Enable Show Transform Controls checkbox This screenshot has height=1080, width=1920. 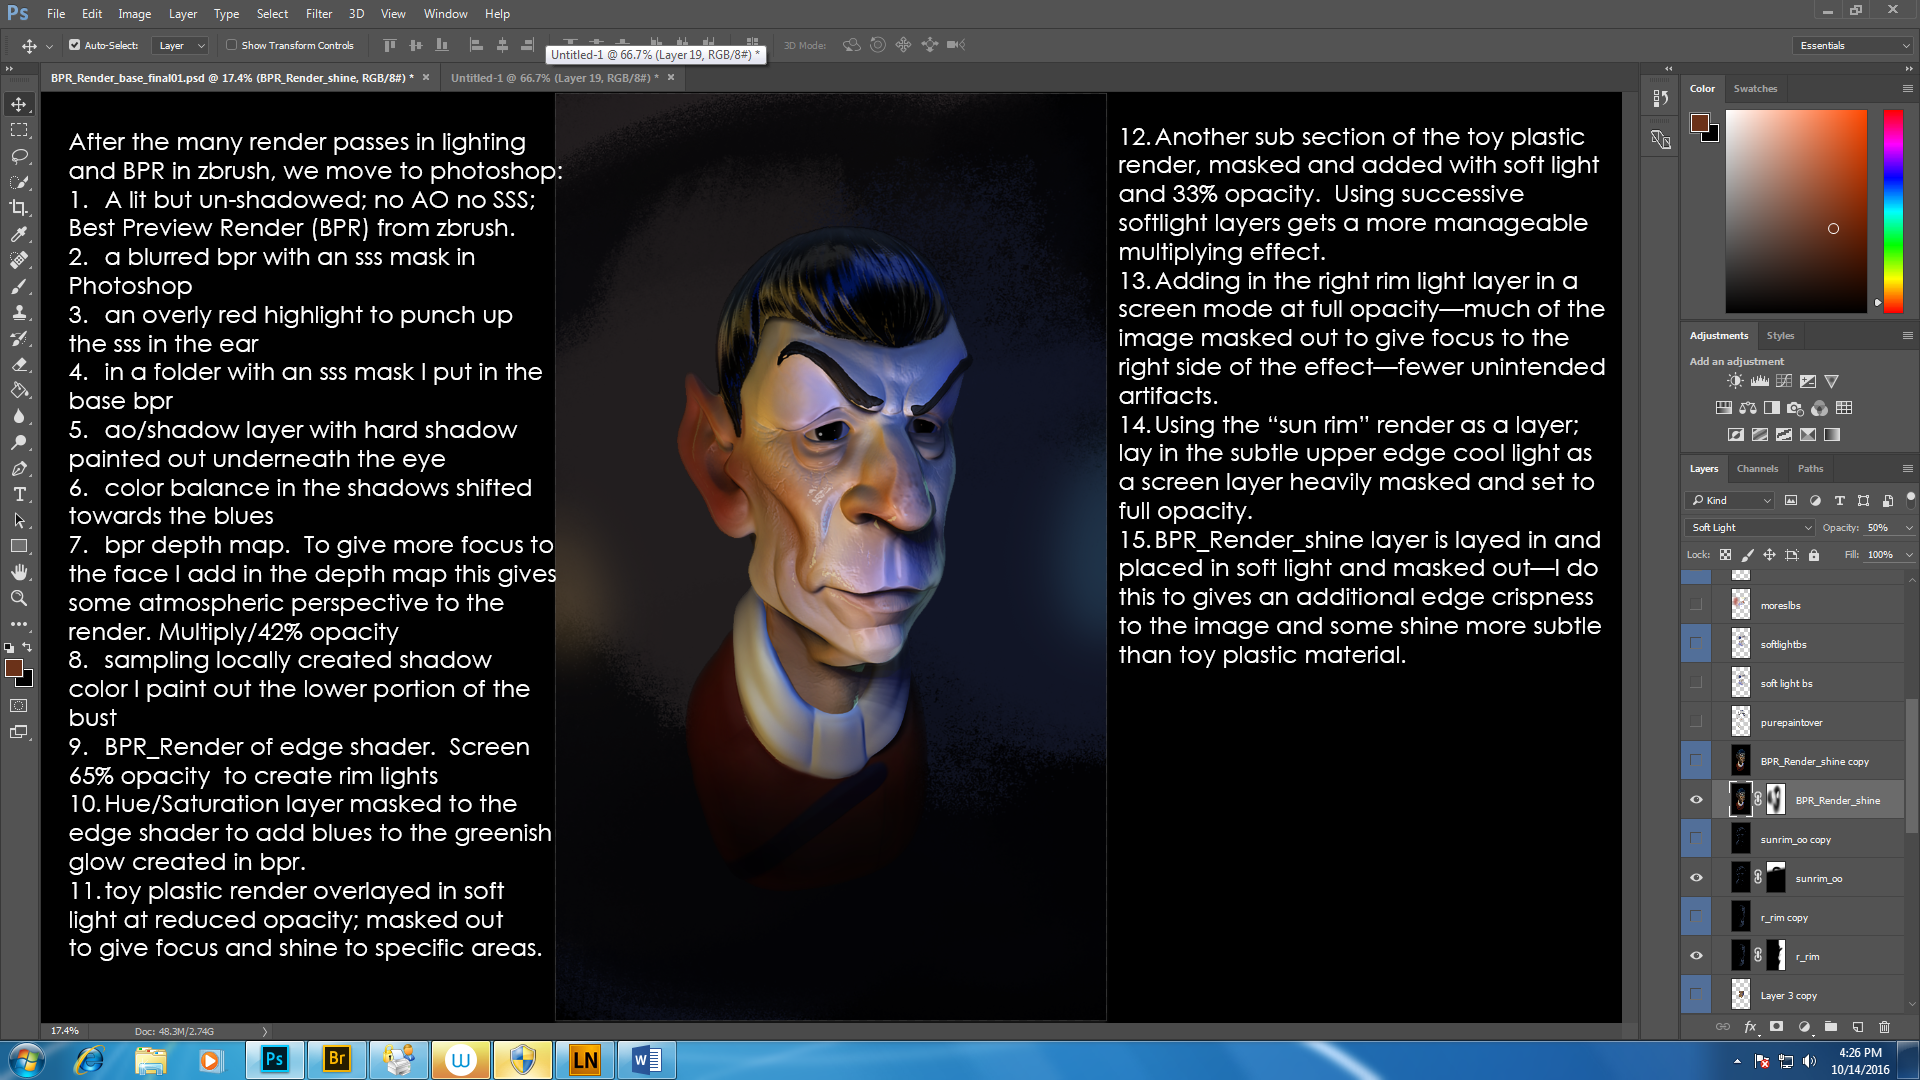231,45
